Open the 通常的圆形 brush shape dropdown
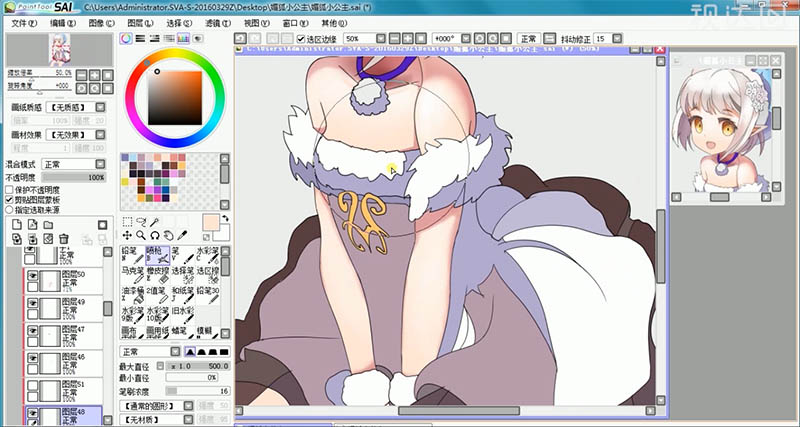The height and width of the screenshot is (427, 800). coord(188,406)
